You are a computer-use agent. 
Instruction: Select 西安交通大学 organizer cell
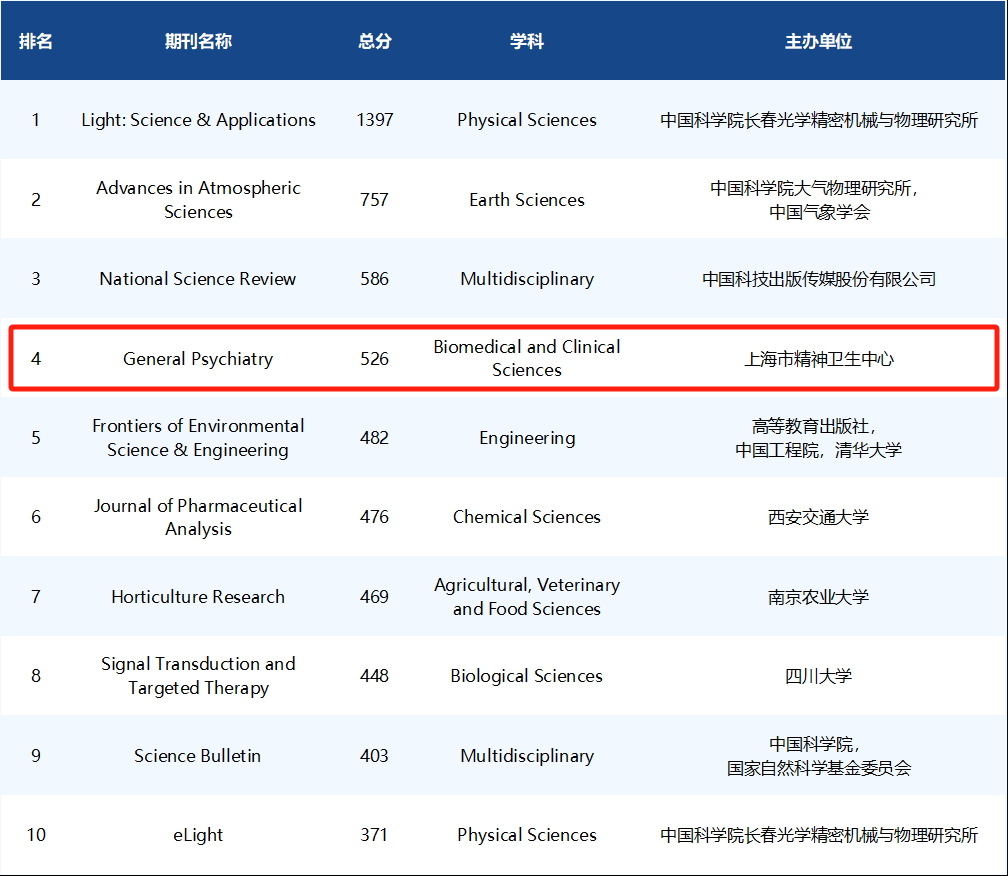tap(818, 517)
